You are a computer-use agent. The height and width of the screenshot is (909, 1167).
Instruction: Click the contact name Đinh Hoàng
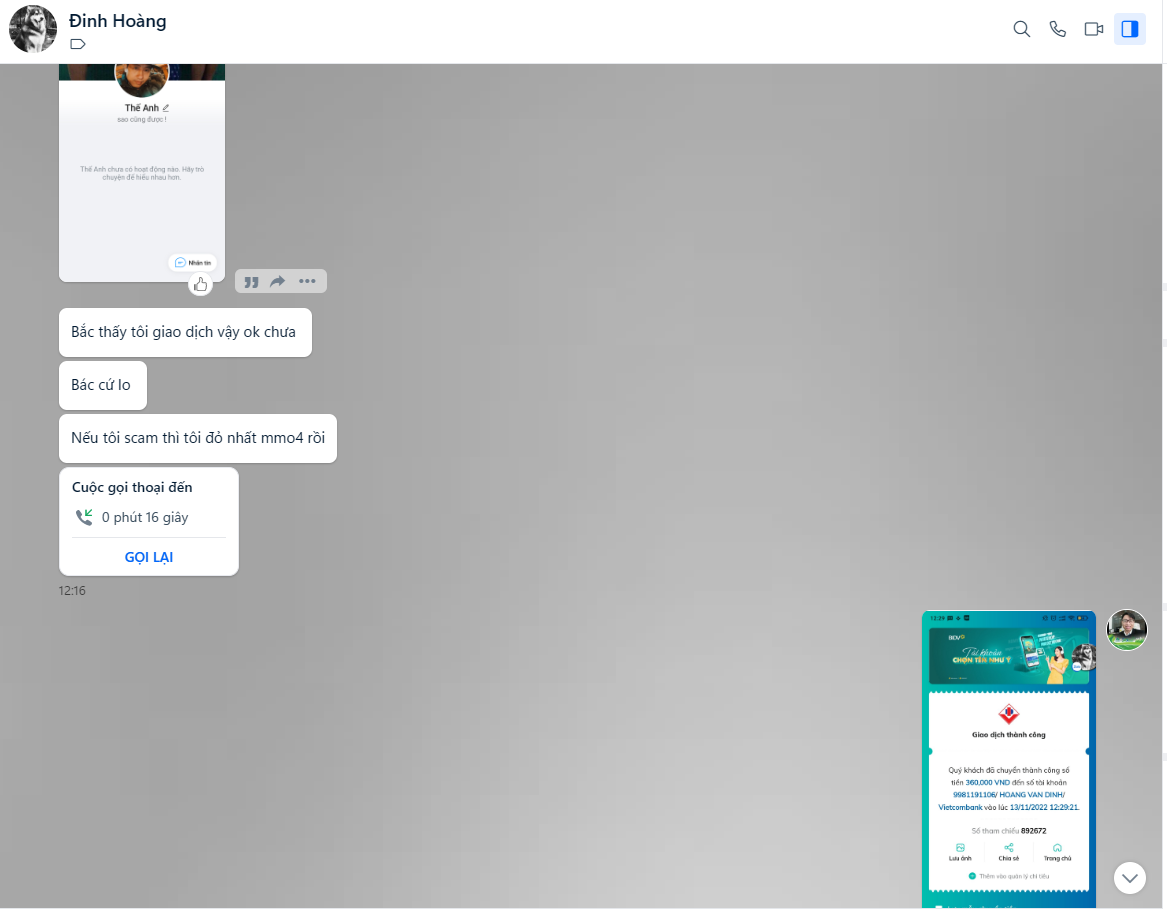point(118,21)
